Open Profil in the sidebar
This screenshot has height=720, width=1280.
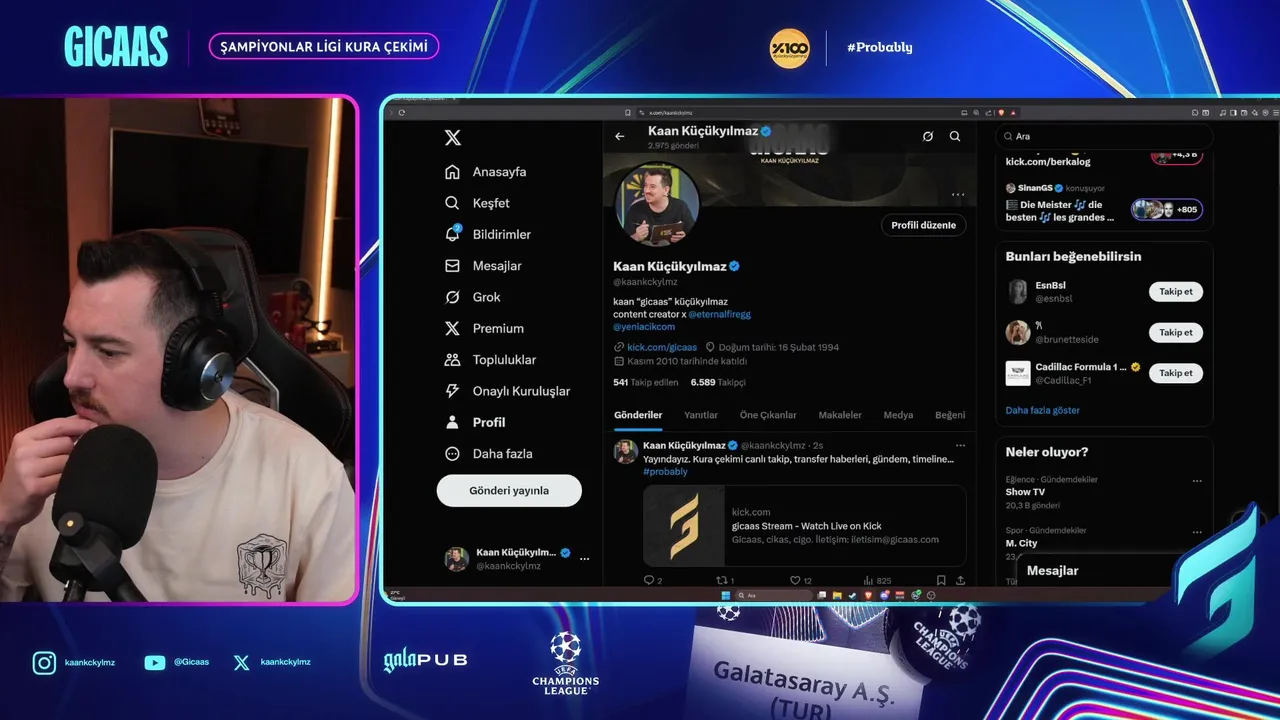point(474,422)
